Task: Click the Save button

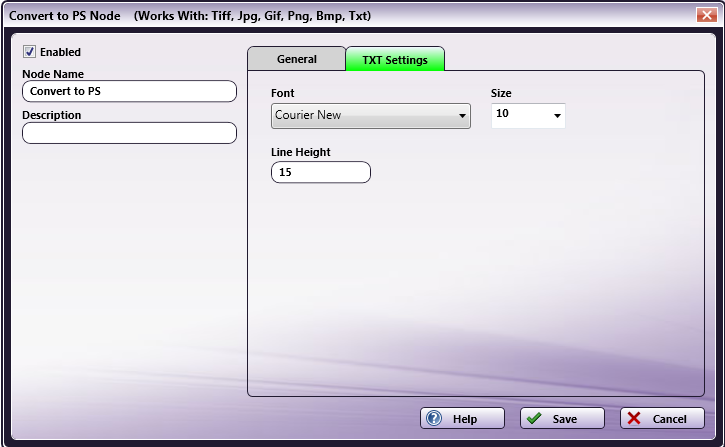Action: tap(562, 418)
